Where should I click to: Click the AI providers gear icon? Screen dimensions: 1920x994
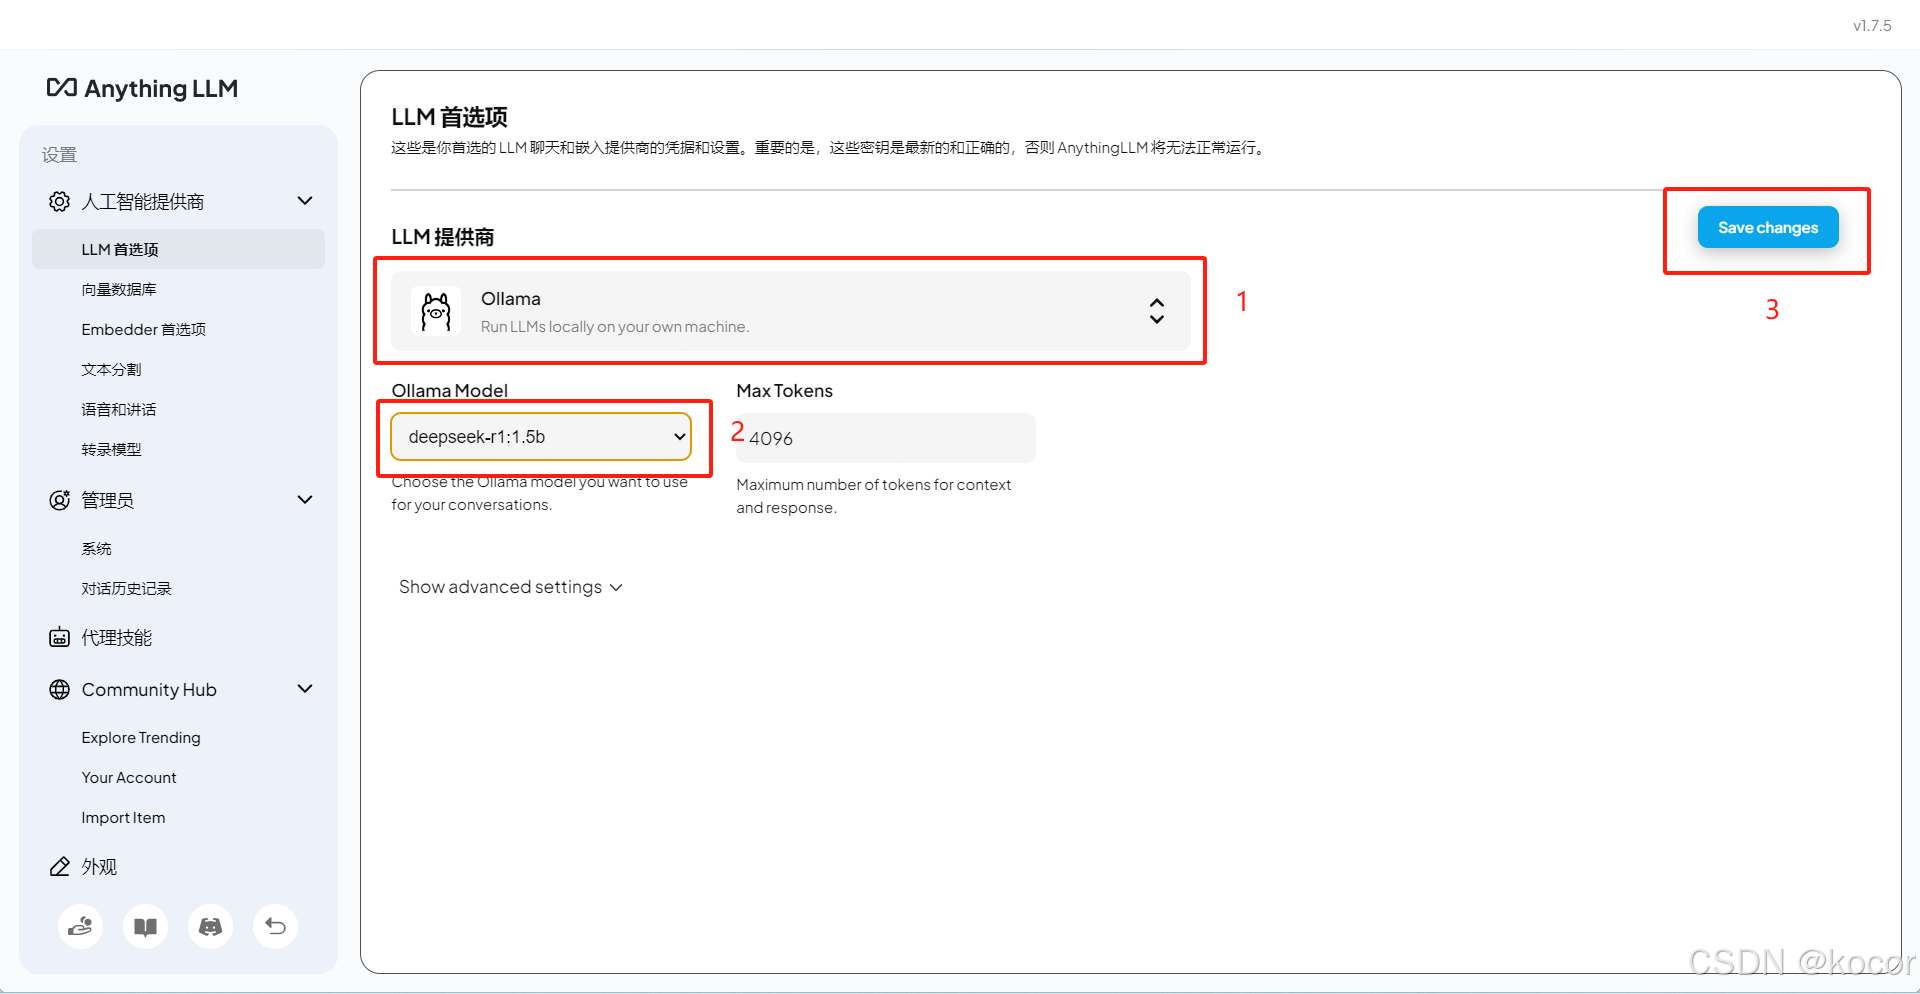pos(60,201)
